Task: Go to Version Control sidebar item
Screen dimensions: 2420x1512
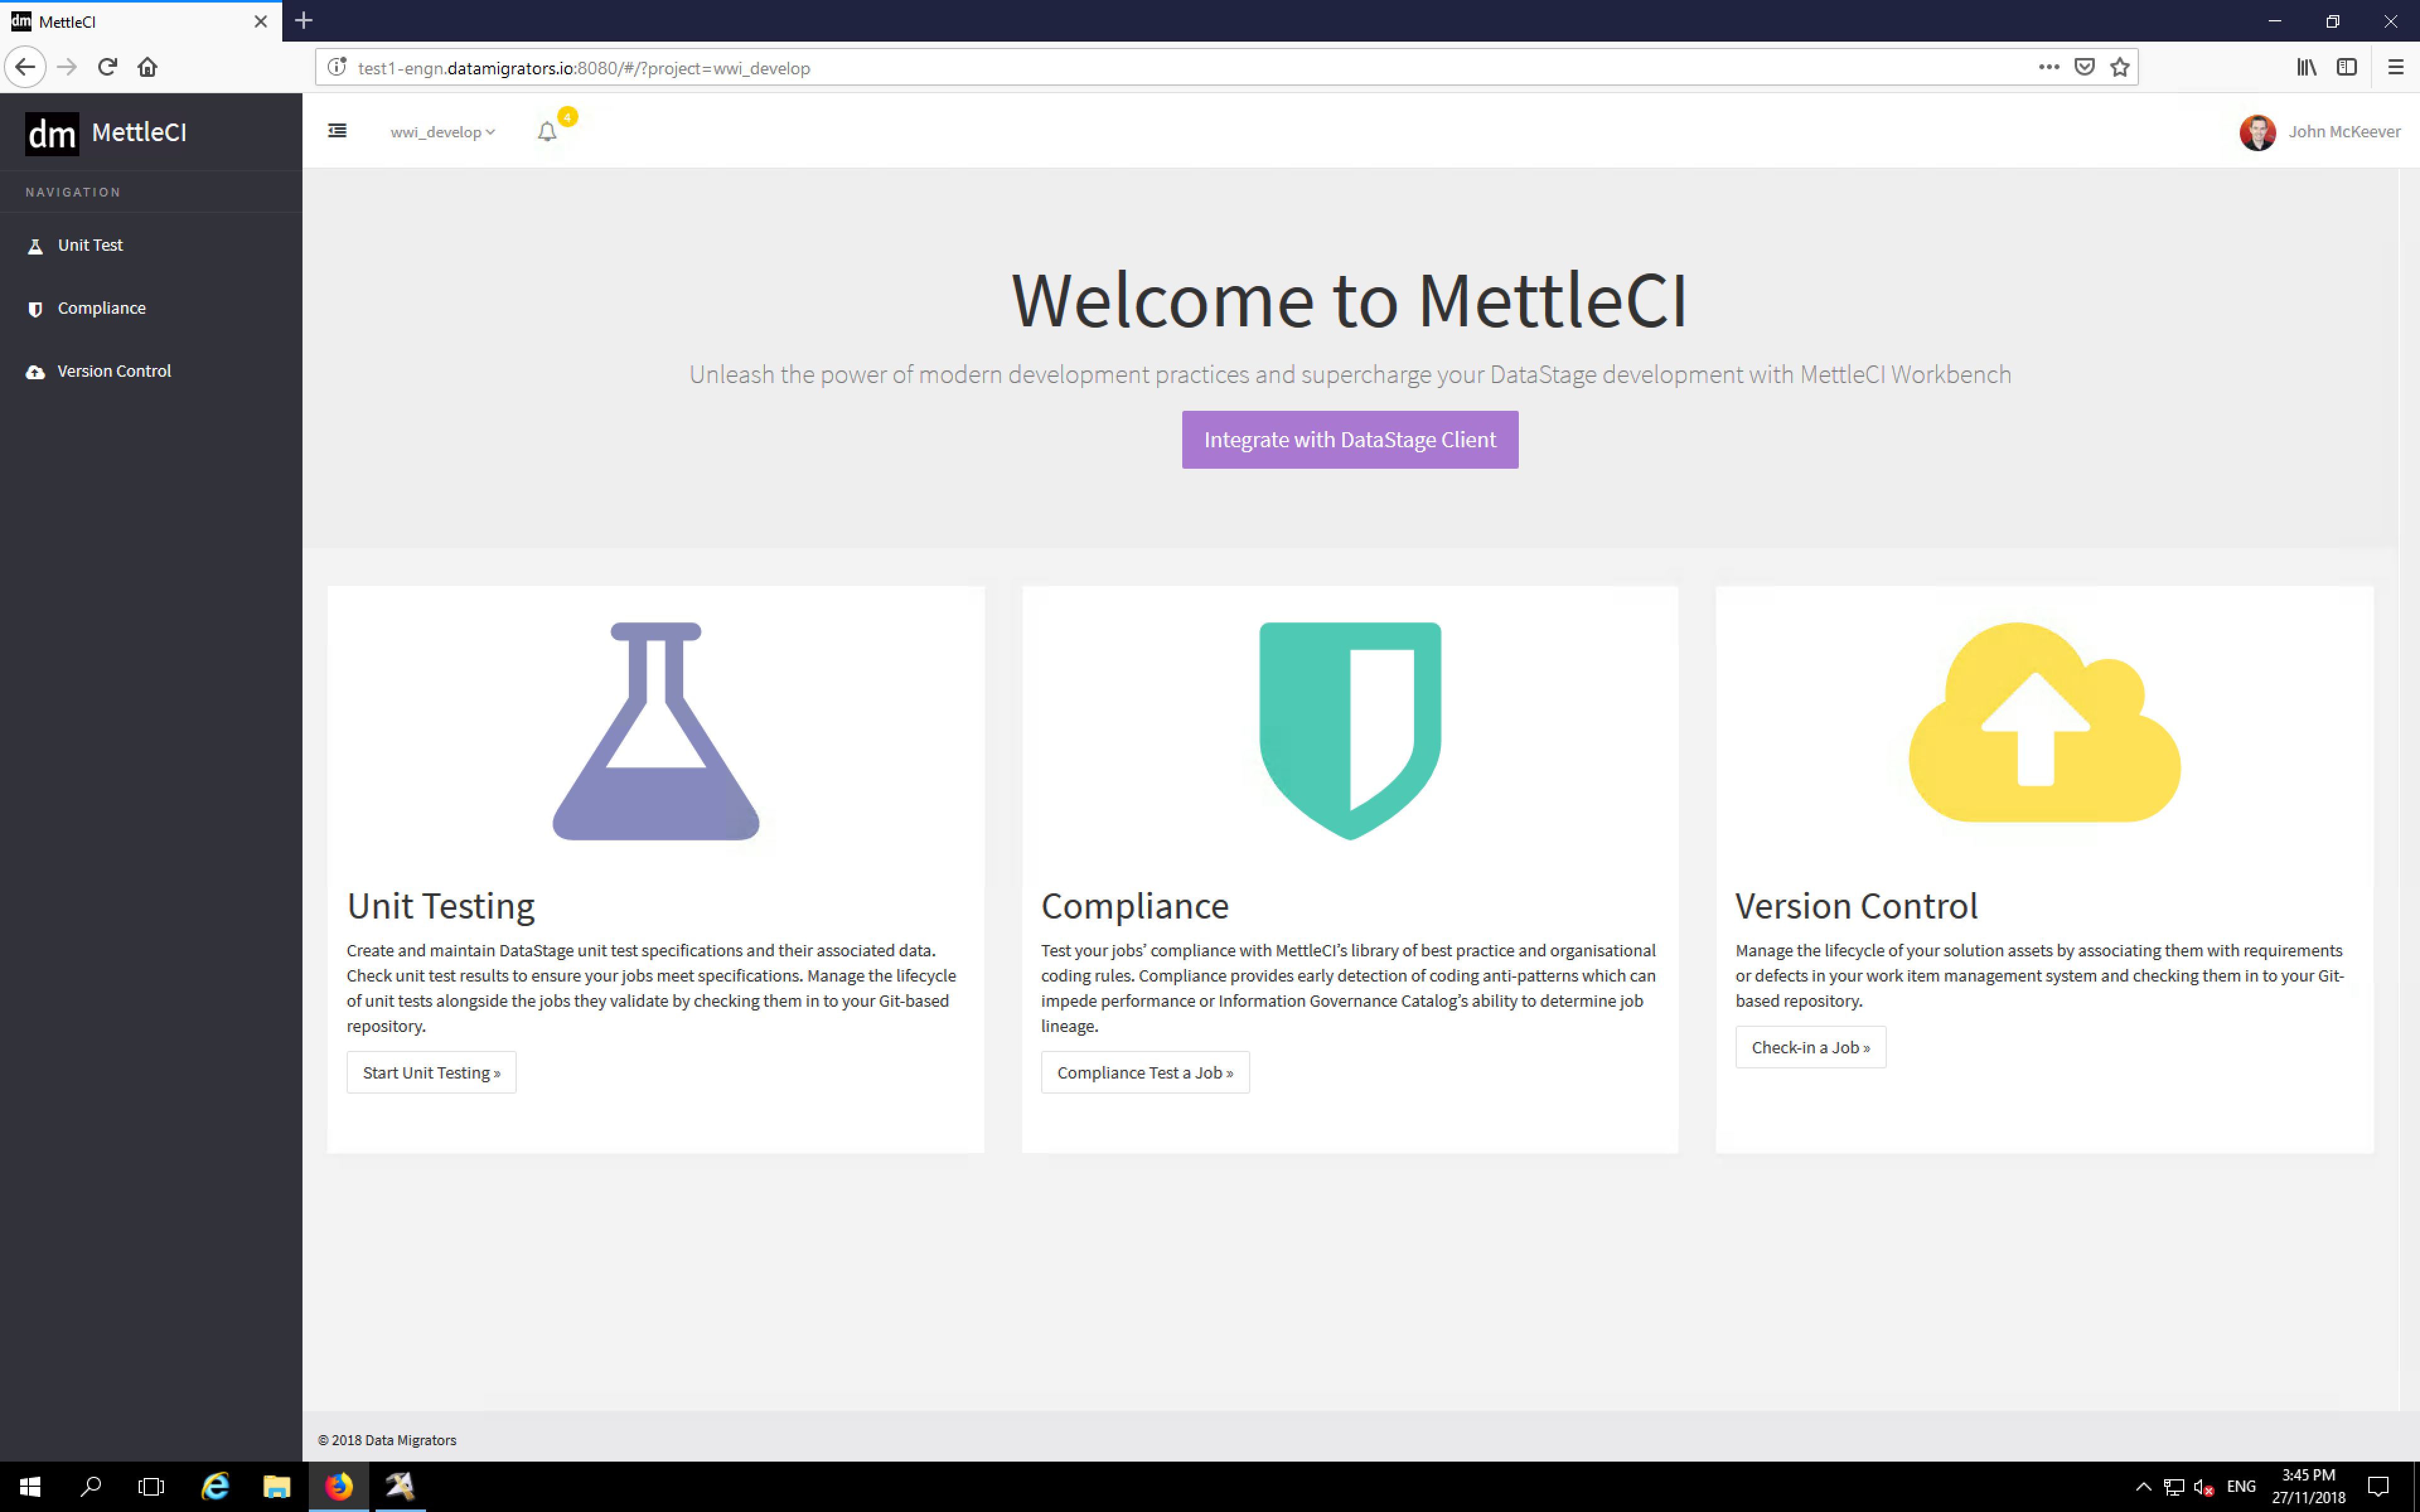Action: click(113, 371)
